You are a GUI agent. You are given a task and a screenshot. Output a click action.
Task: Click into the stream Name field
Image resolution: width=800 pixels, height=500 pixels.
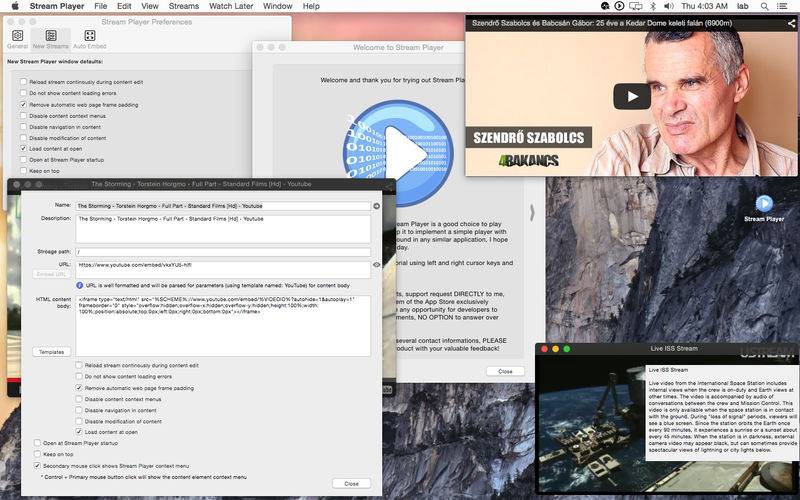pos(223,206)
